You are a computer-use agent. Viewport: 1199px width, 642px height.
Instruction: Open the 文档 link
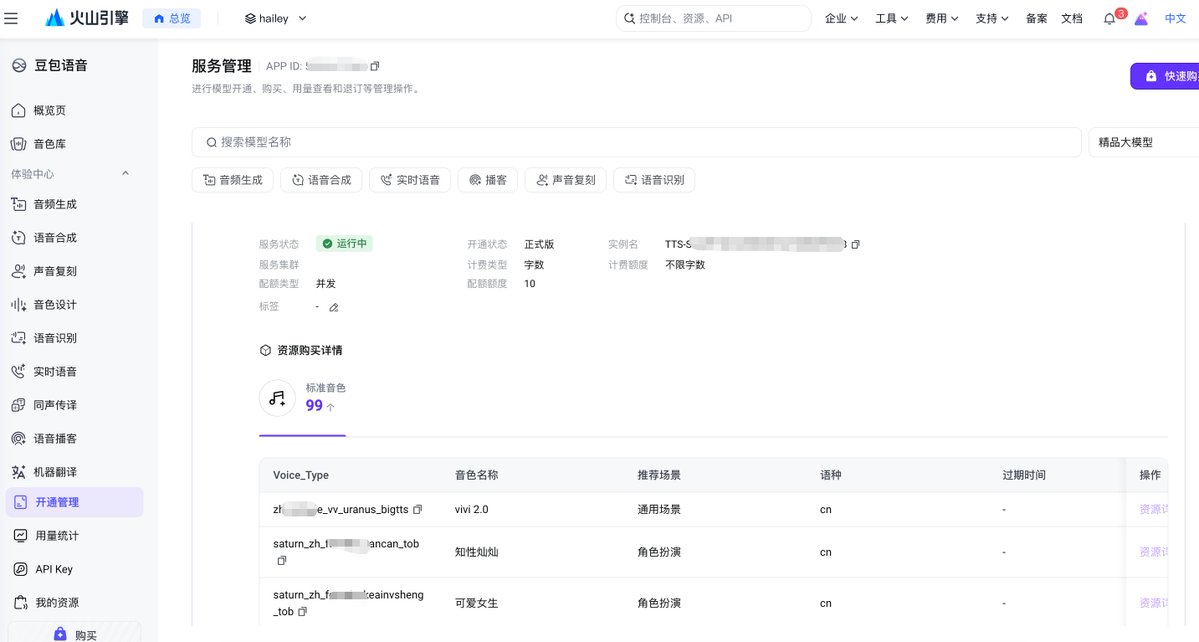(1071, 18)
